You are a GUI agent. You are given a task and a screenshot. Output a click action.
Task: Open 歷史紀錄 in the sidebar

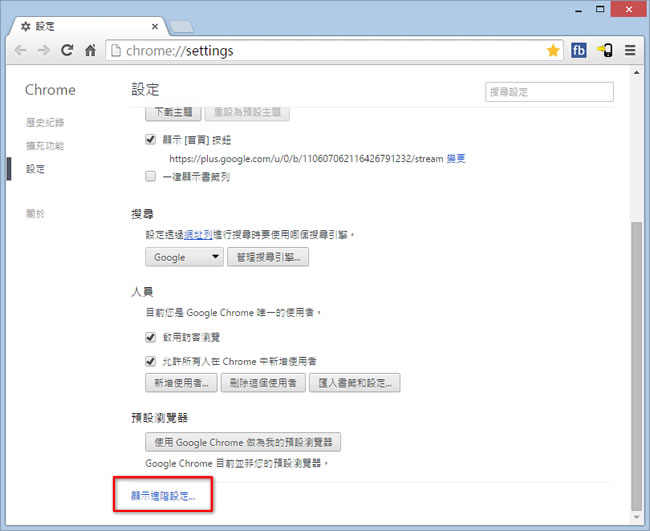coord(45,122)
